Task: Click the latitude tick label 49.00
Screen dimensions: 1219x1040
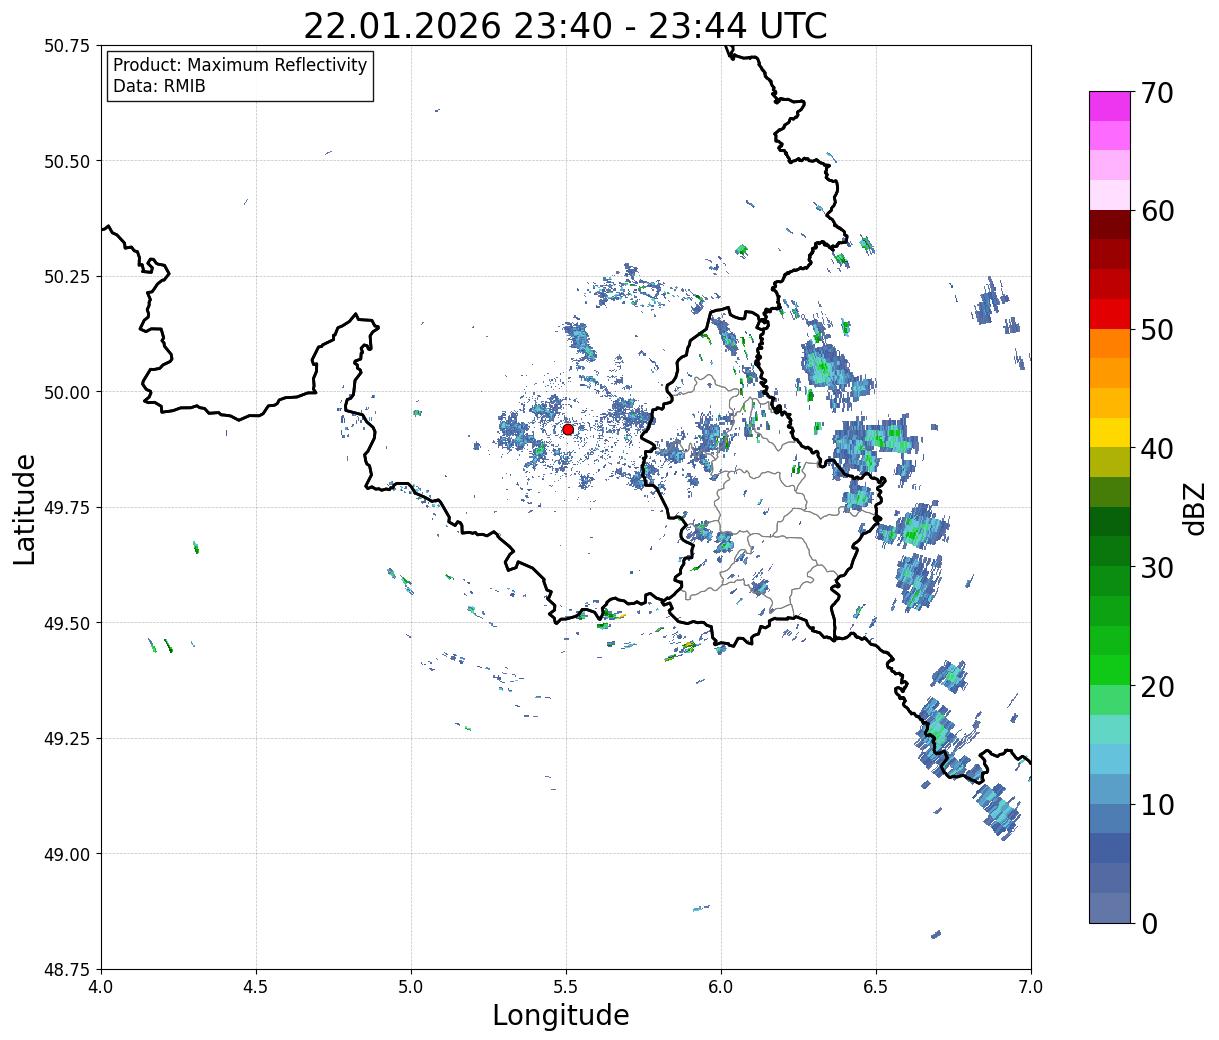Action: coord(67,854)
